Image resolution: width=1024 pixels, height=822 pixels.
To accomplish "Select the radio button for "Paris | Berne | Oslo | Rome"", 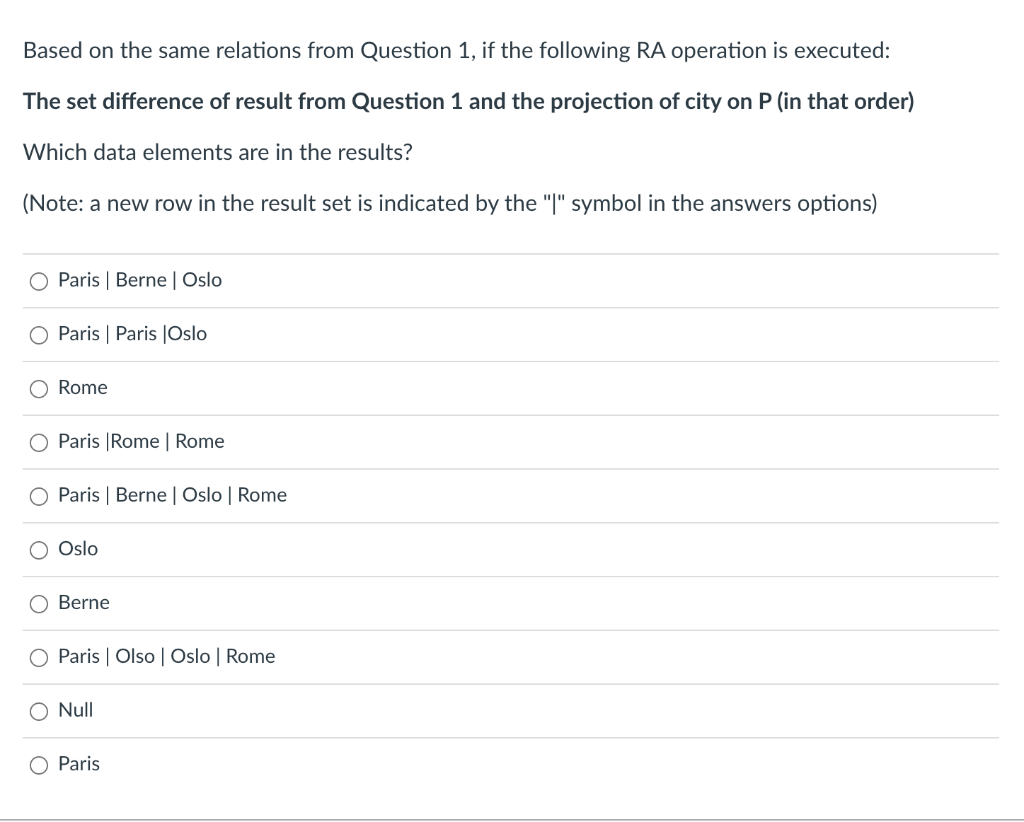I will coord(38,495).
